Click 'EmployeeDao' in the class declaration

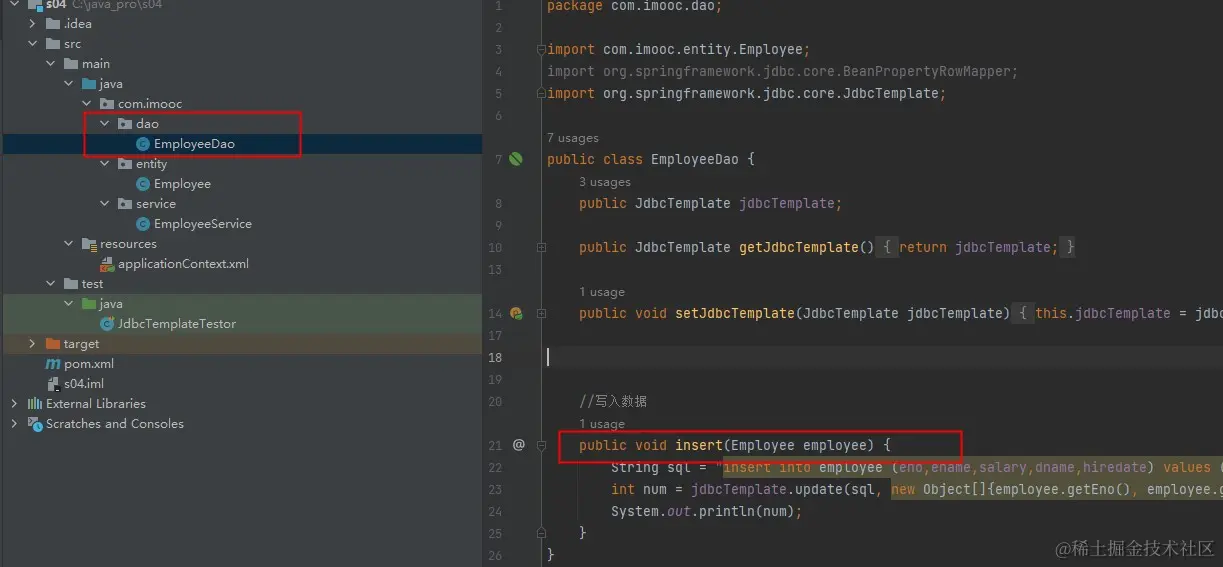point(695,159)
